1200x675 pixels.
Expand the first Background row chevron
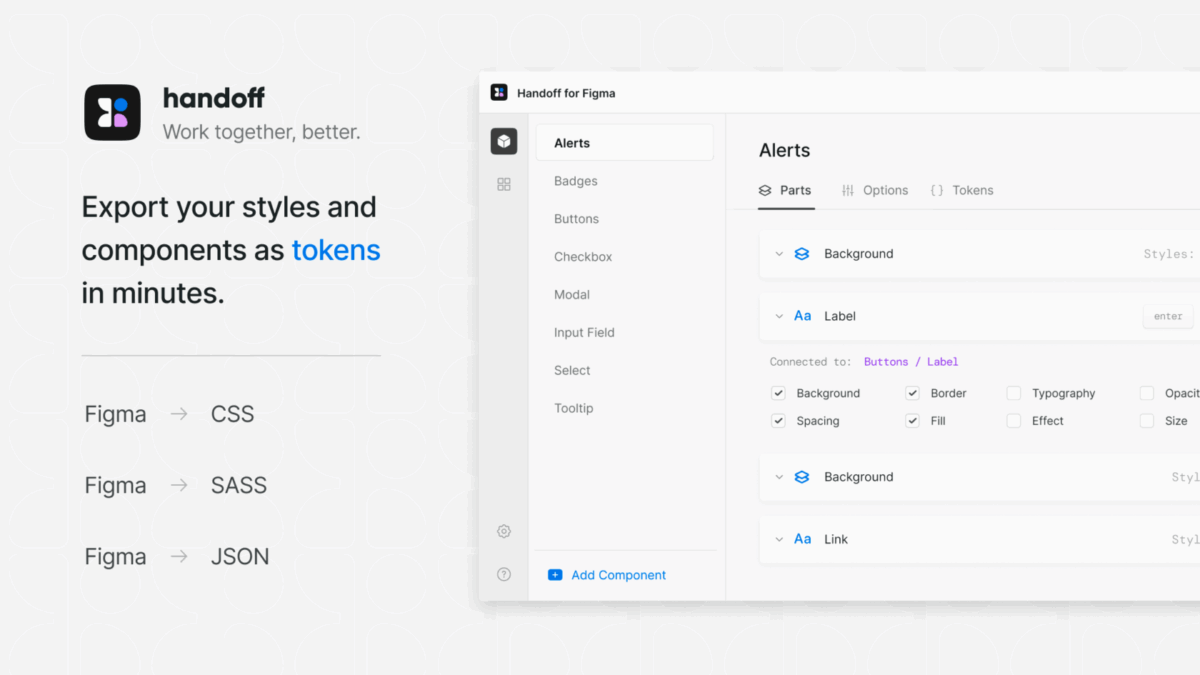(779, 254)
